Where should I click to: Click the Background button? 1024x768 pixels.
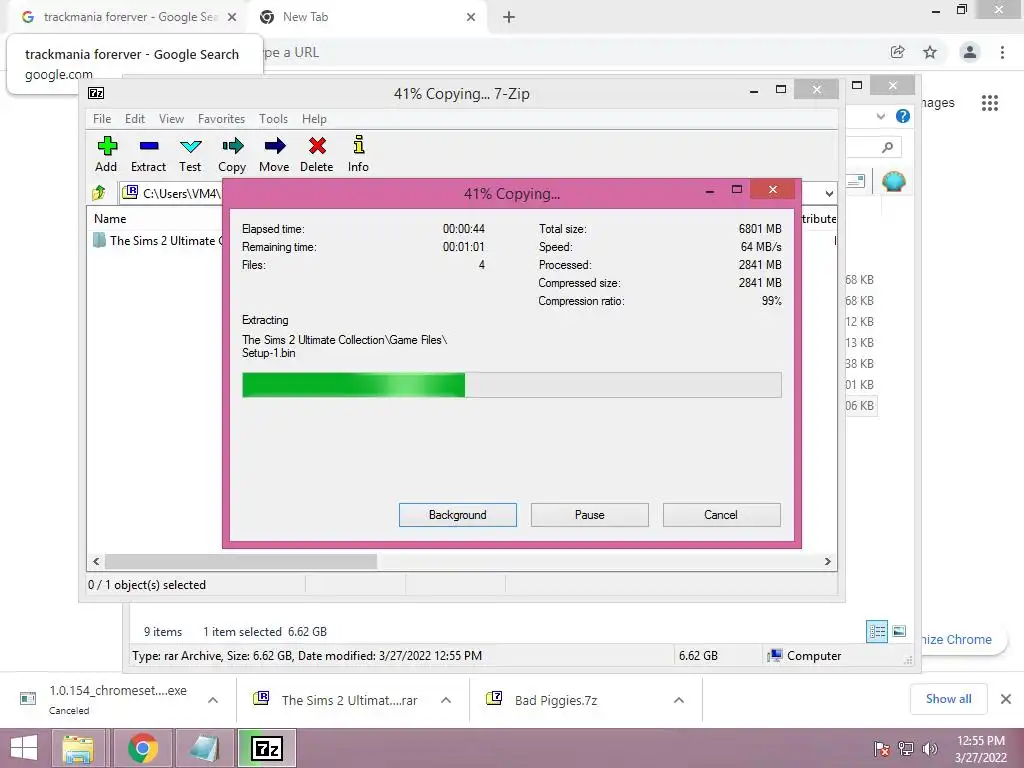(458, 515)
